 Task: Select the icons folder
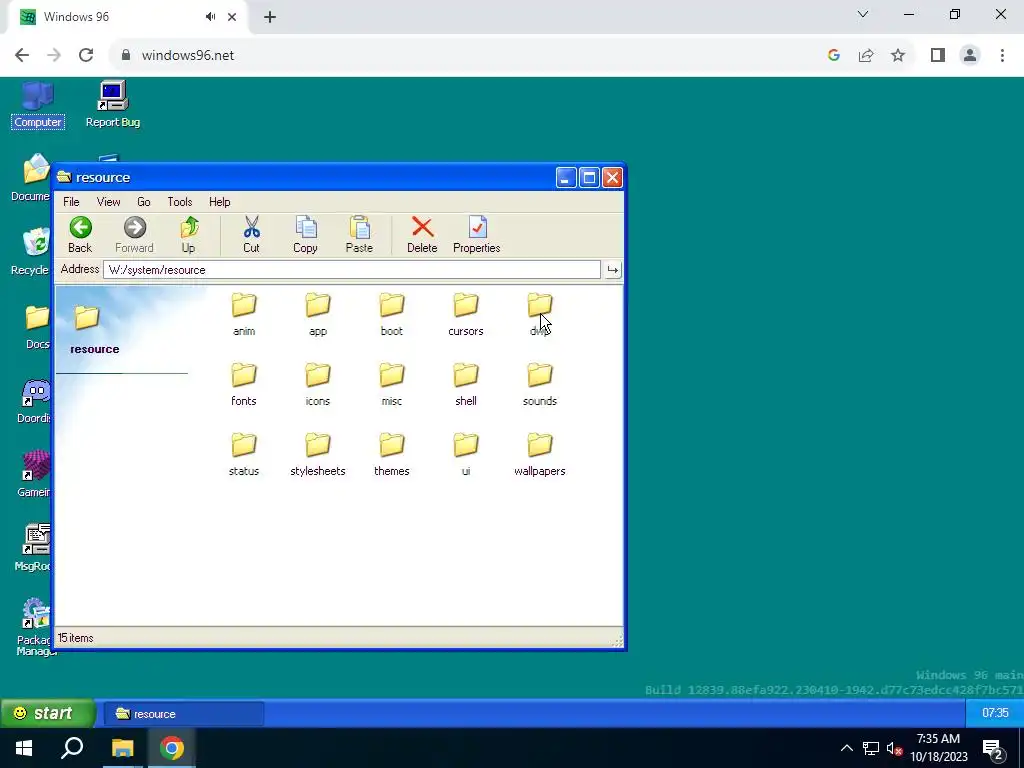click(318, 384)
